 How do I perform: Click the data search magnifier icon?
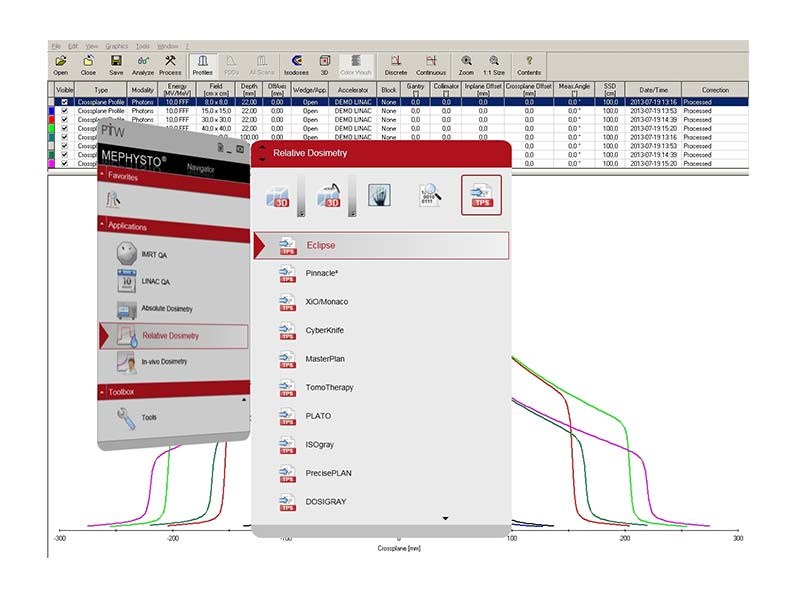click(430, 195)
